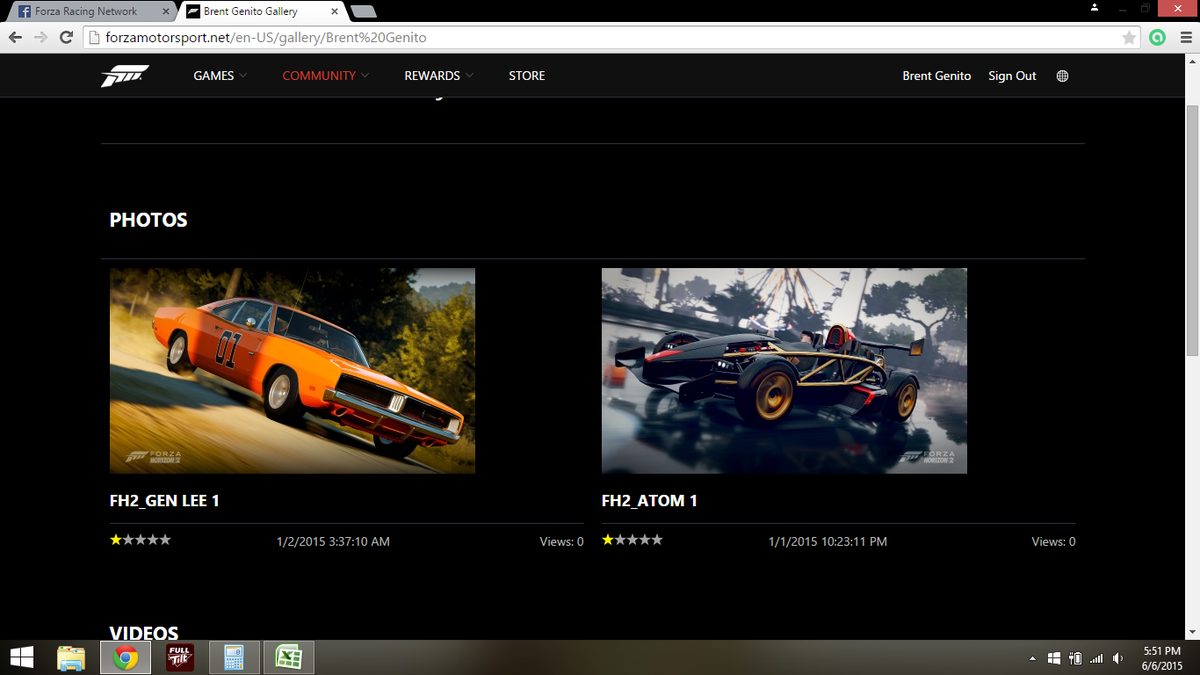This screenshot has height=675, width=1200.
Task: Click the VIDEOS section heading
Action: (144, 633)
